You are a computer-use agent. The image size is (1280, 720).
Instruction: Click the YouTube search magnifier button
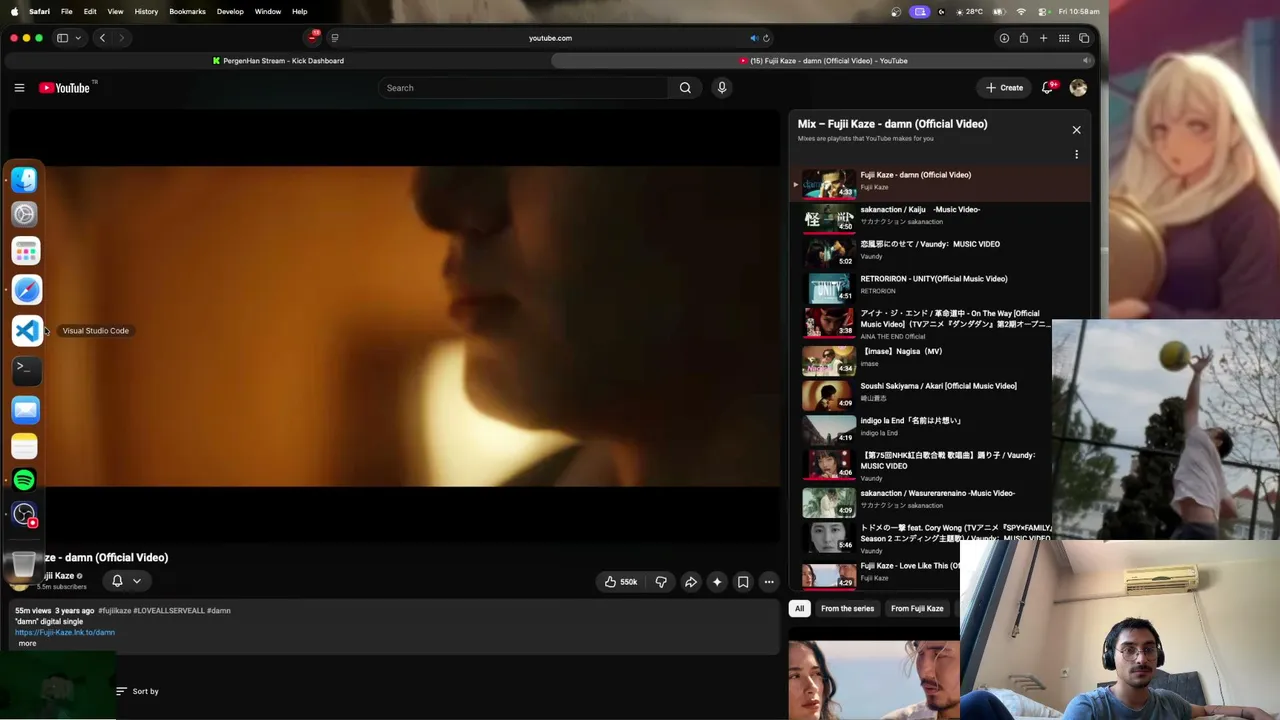685,88
